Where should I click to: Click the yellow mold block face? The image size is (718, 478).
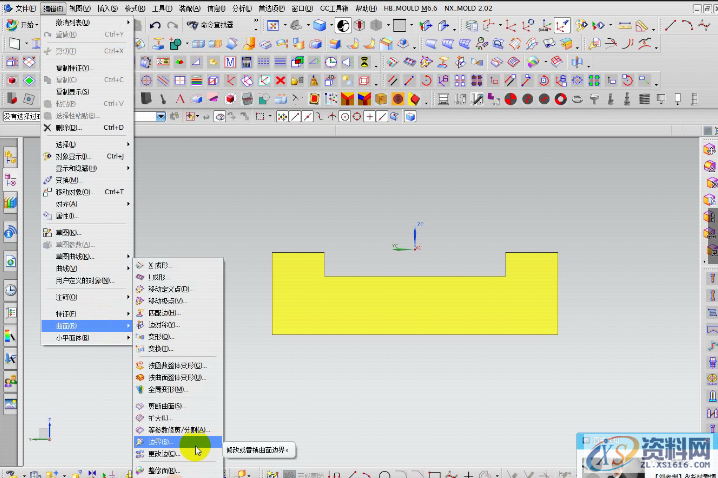point(415,305)
